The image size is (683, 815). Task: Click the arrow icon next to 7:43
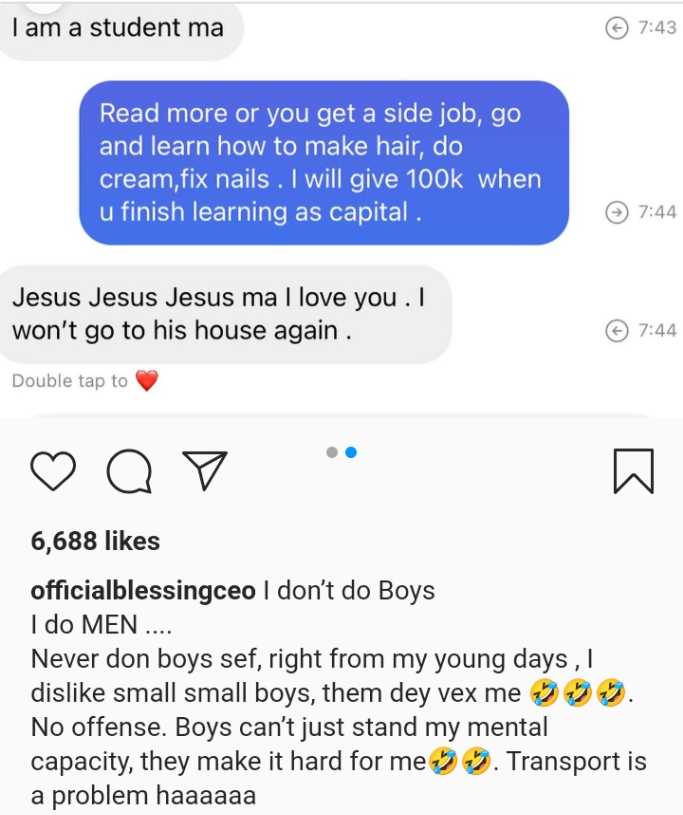click(617, 28)
